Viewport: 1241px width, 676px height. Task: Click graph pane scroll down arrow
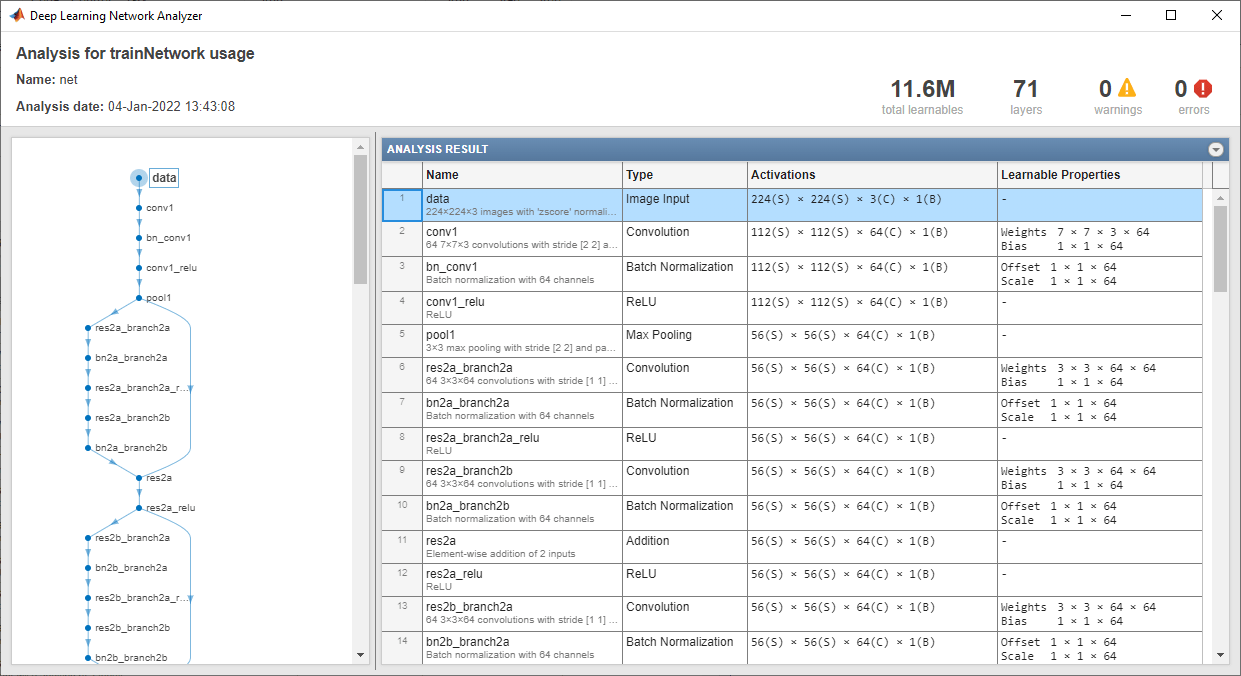(361, 655)
